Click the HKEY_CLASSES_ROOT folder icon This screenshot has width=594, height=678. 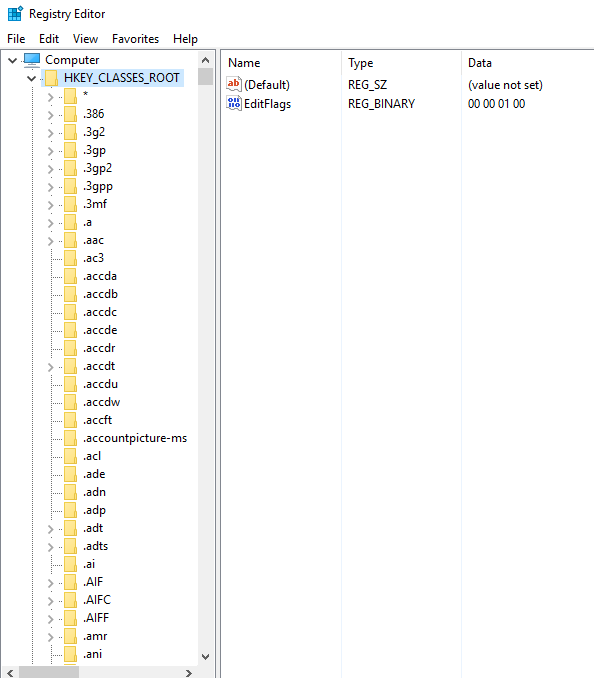(51, 78)
